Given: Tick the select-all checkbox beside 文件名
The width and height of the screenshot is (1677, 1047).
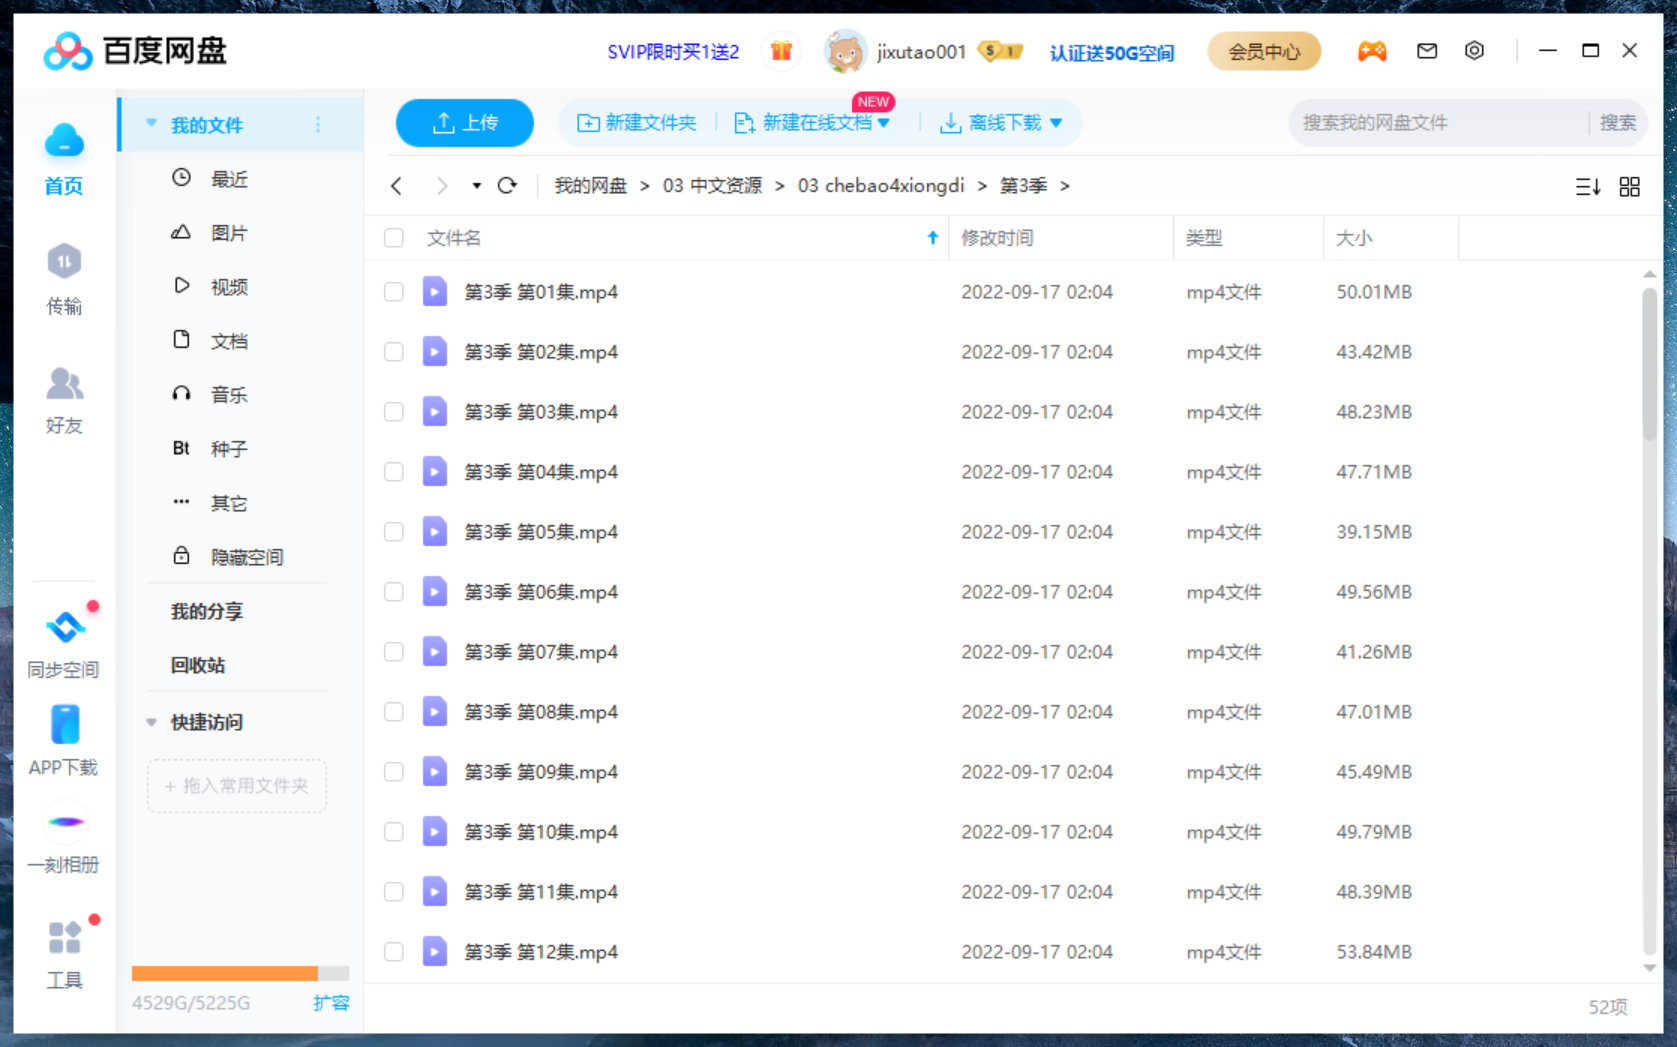Looking at the screenshot, I should pos(394,238).
